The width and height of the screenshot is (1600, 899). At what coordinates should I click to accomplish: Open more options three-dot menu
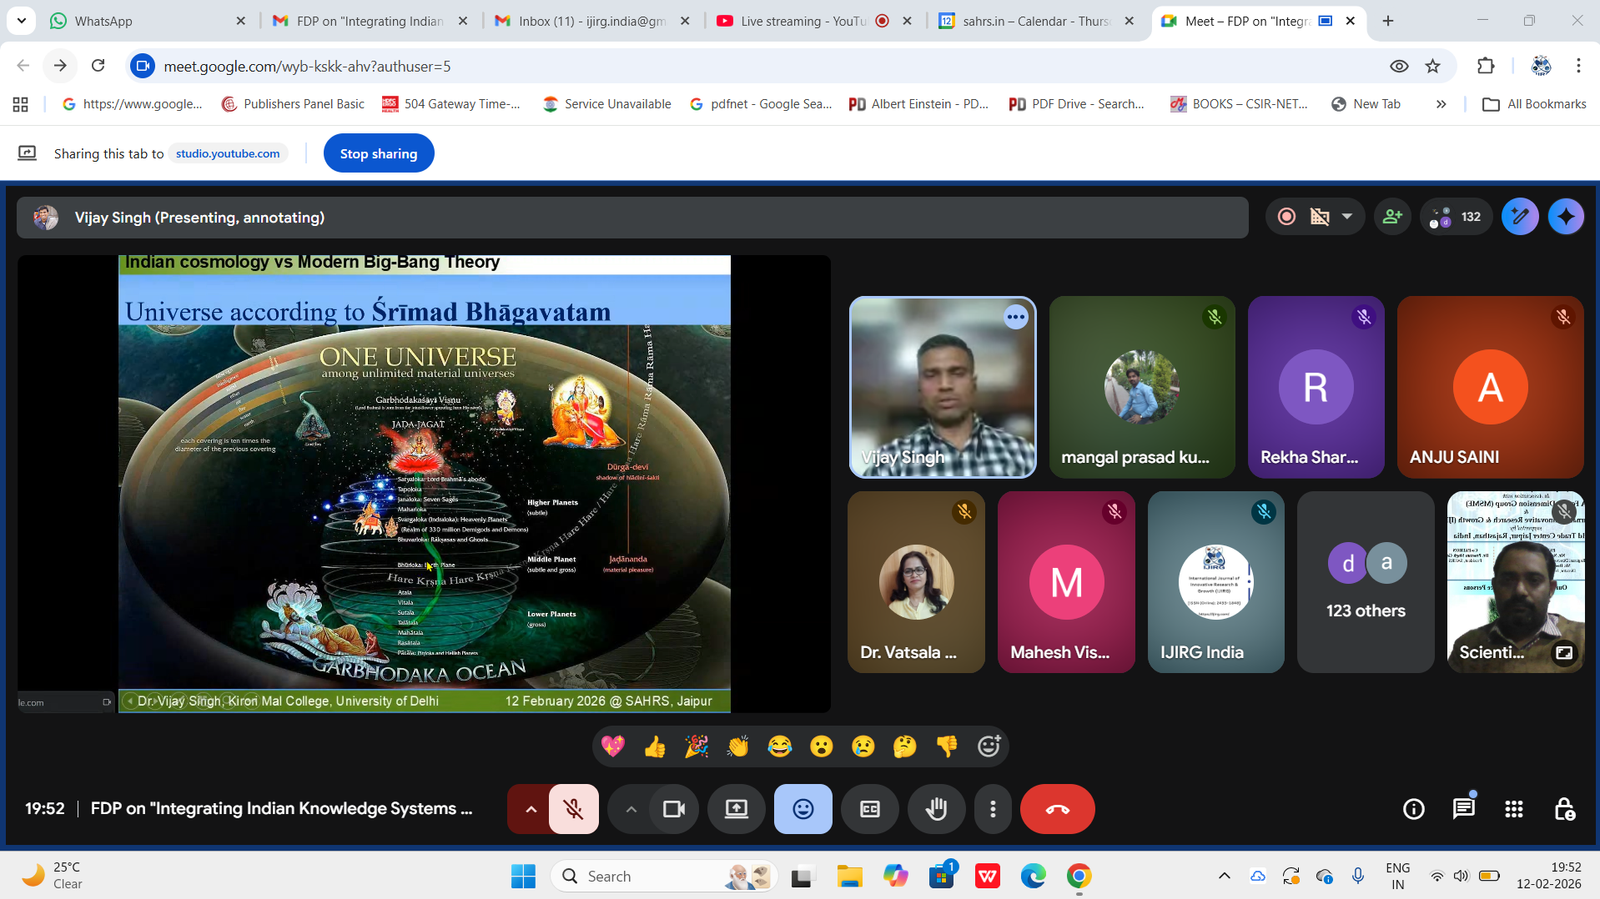coord(992,809)
